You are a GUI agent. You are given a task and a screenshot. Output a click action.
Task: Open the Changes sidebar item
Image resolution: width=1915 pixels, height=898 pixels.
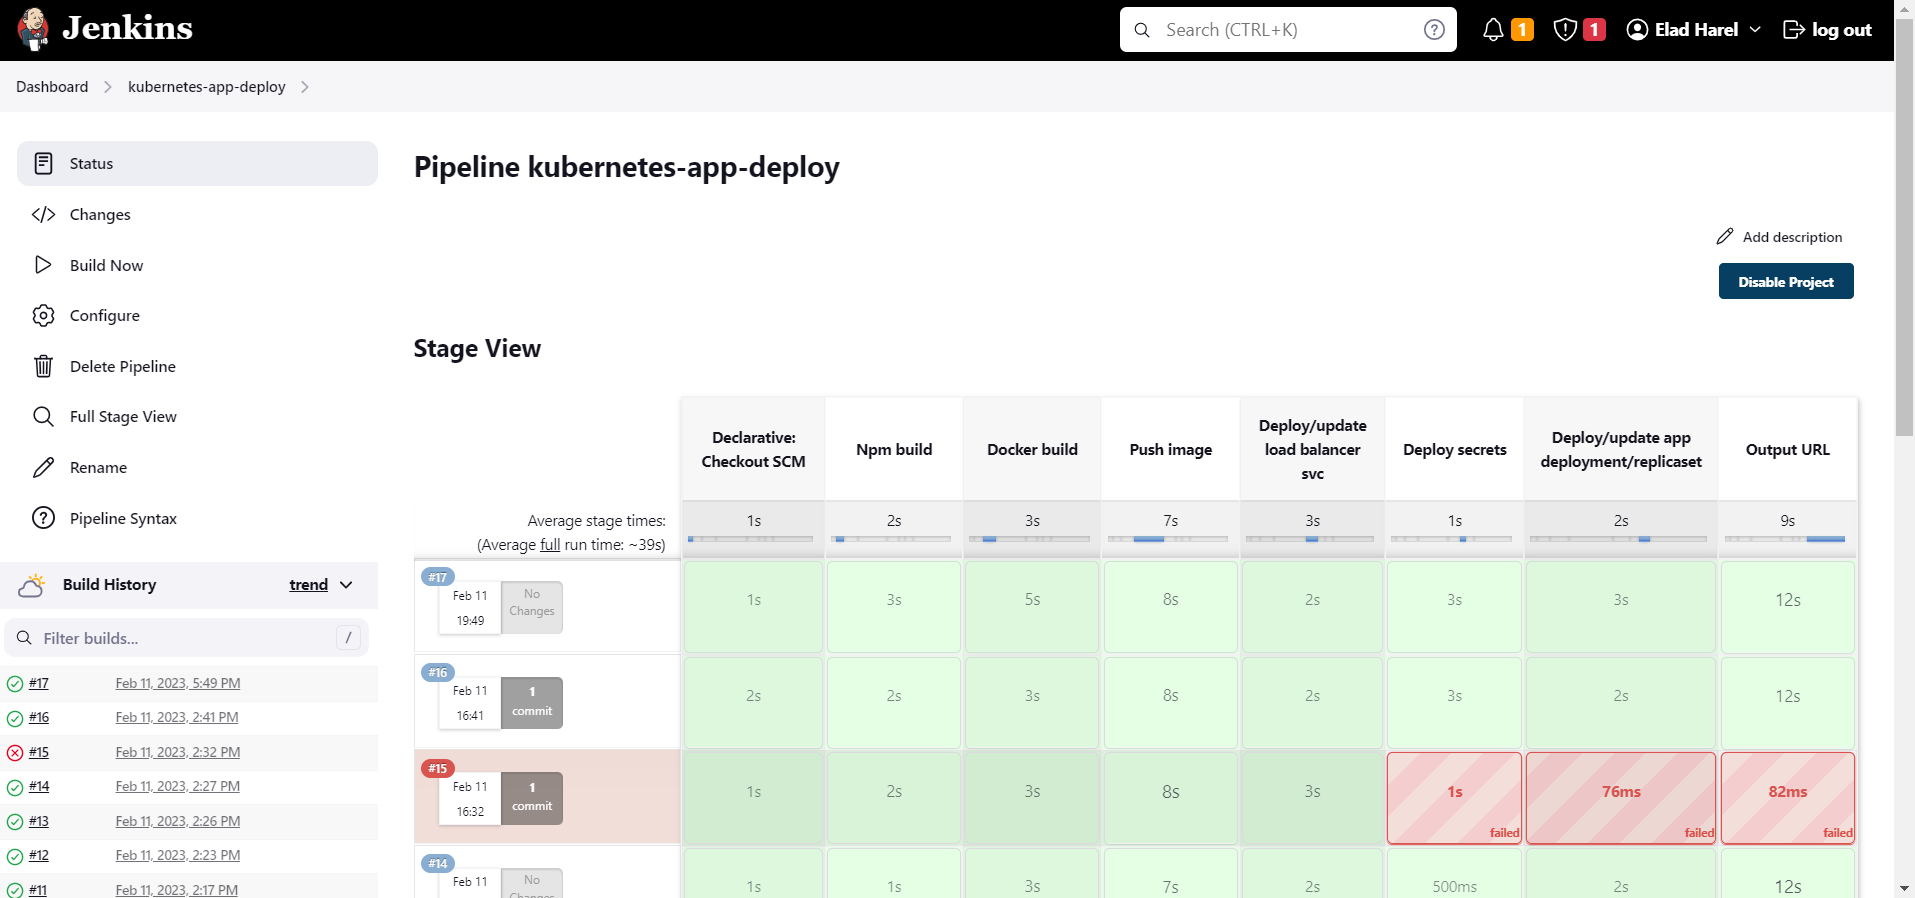click(x=197, y=214)
